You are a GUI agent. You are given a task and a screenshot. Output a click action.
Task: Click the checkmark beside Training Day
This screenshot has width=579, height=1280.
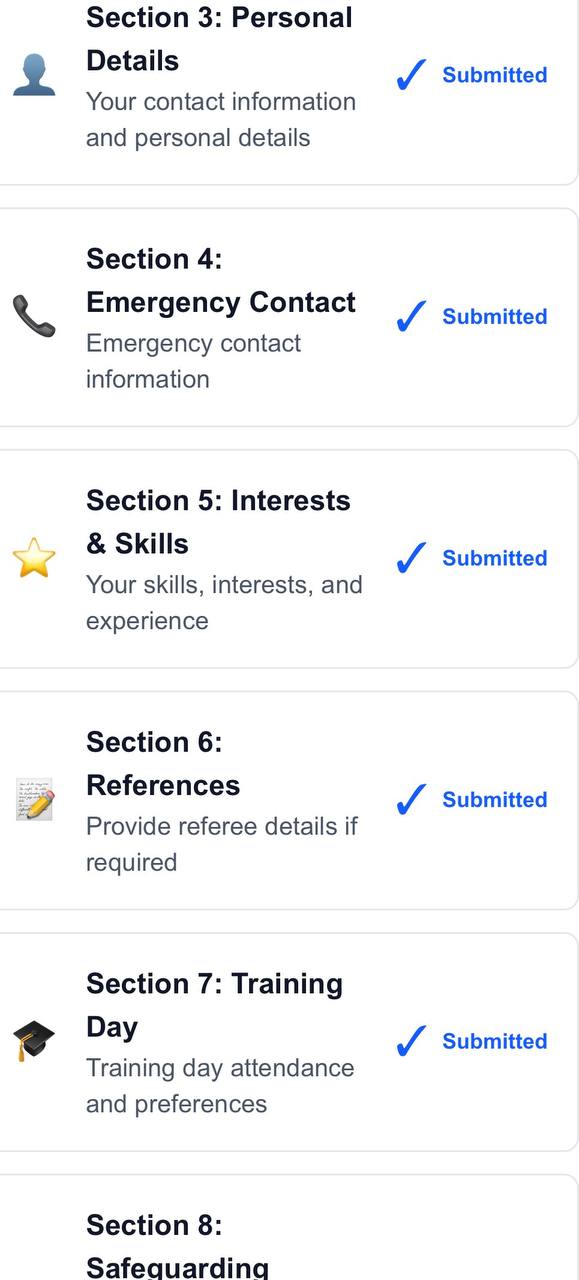410,1040
